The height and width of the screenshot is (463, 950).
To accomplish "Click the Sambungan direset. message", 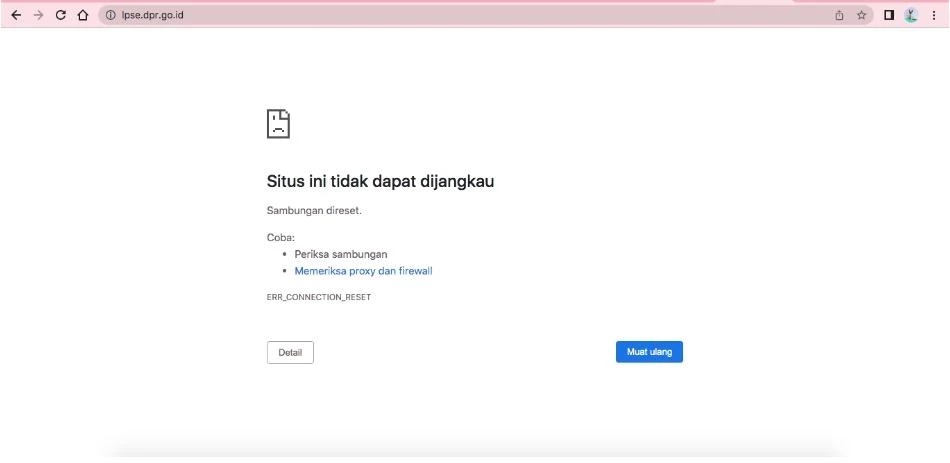I will (314, 211).
